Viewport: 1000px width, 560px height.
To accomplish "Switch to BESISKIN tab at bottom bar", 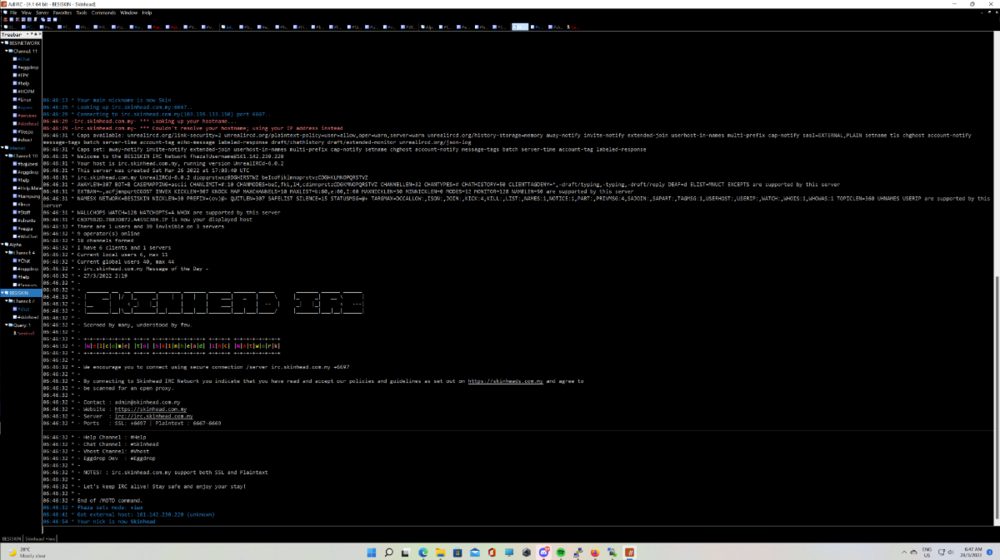I will 11,538.
